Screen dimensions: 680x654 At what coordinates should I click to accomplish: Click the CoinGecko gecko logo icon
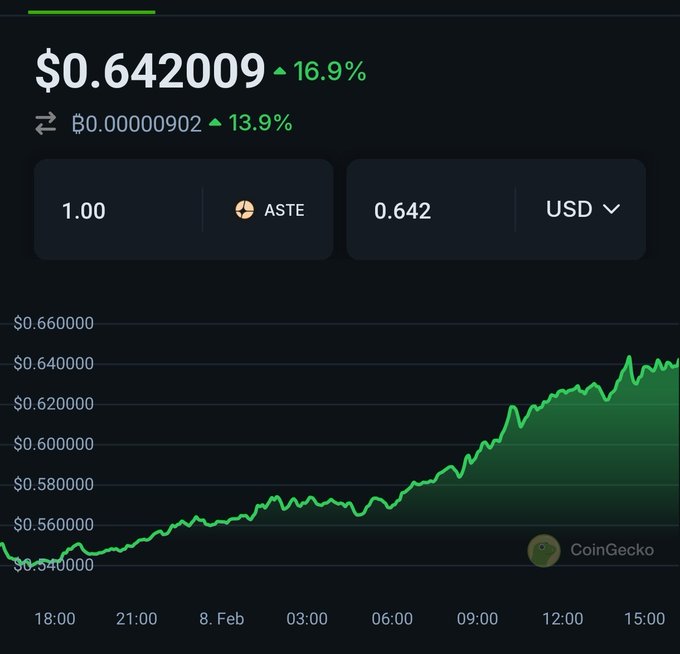pyautogui.click(x=544, y=550)
